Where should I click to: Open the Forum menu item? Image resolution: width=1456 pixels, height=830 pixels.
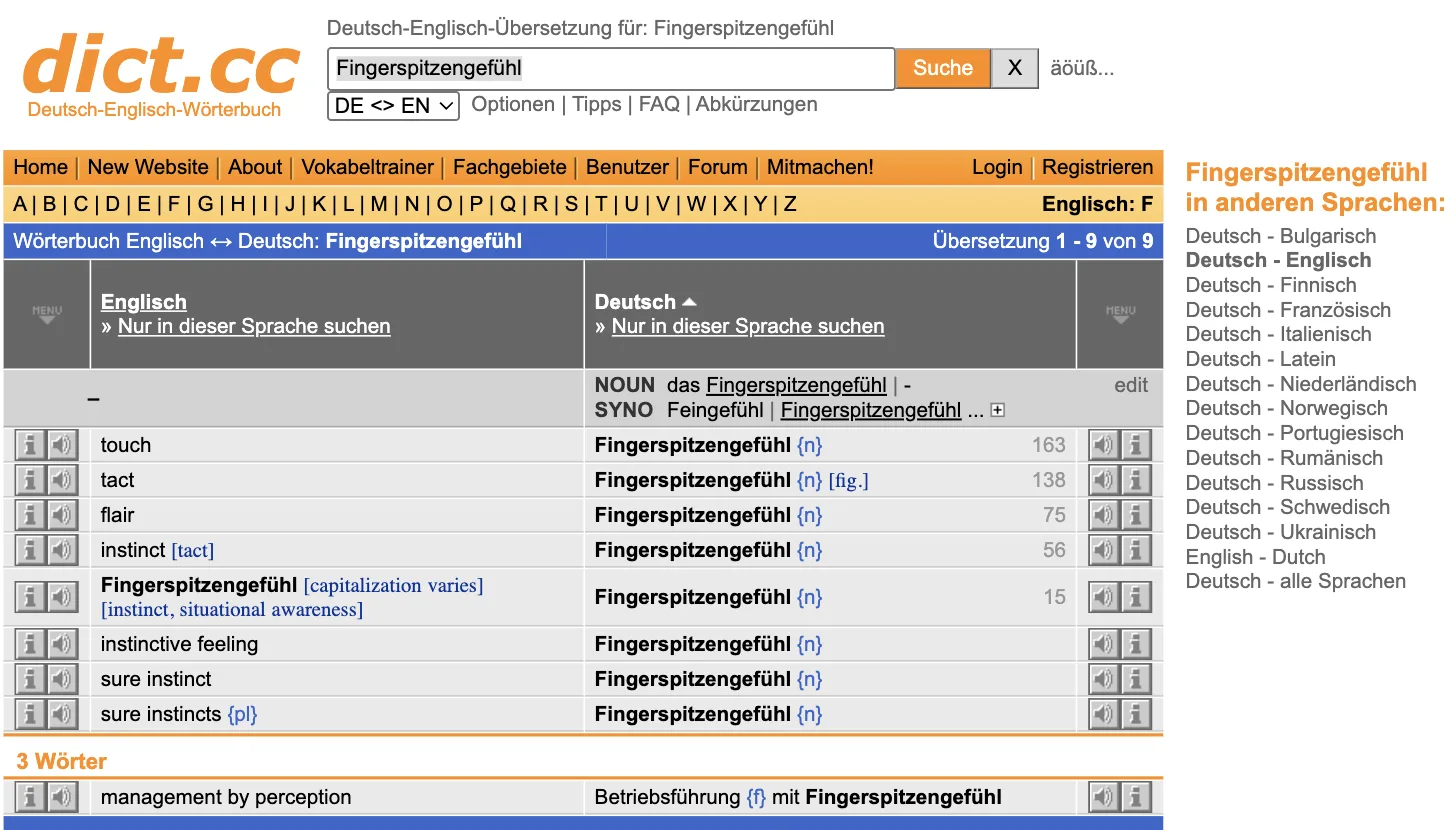(x=718, y=167)
